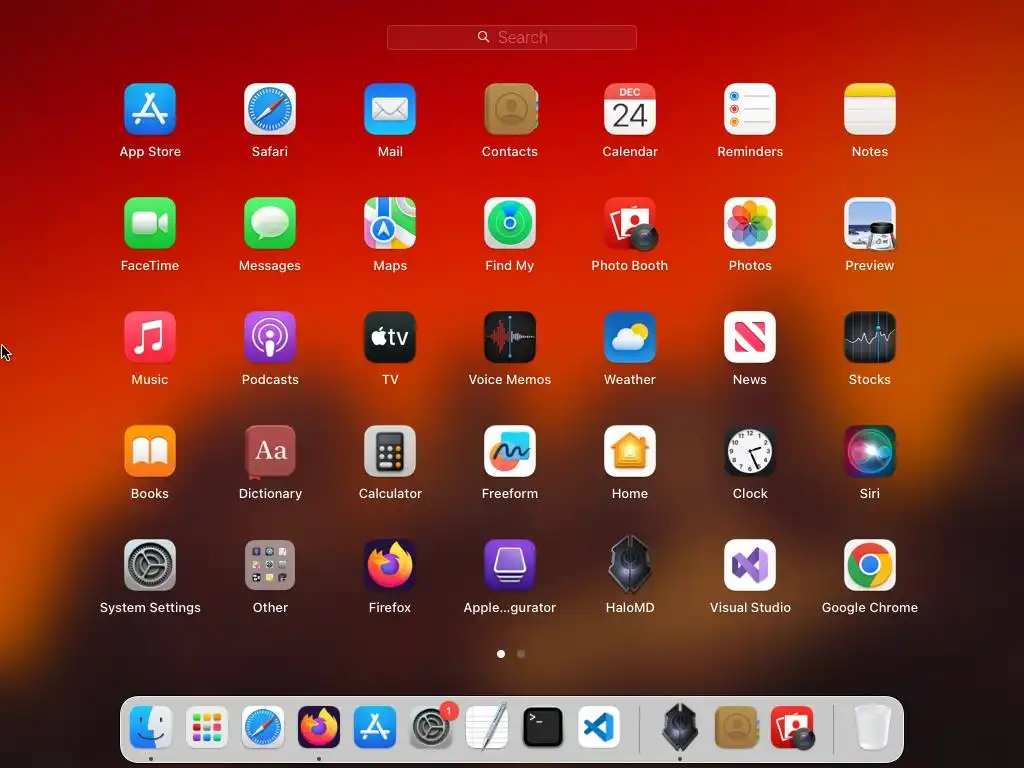Click the Launchpad icon in the Dock
This screenshot has height=768, width=1024.
tap(207, 727)
